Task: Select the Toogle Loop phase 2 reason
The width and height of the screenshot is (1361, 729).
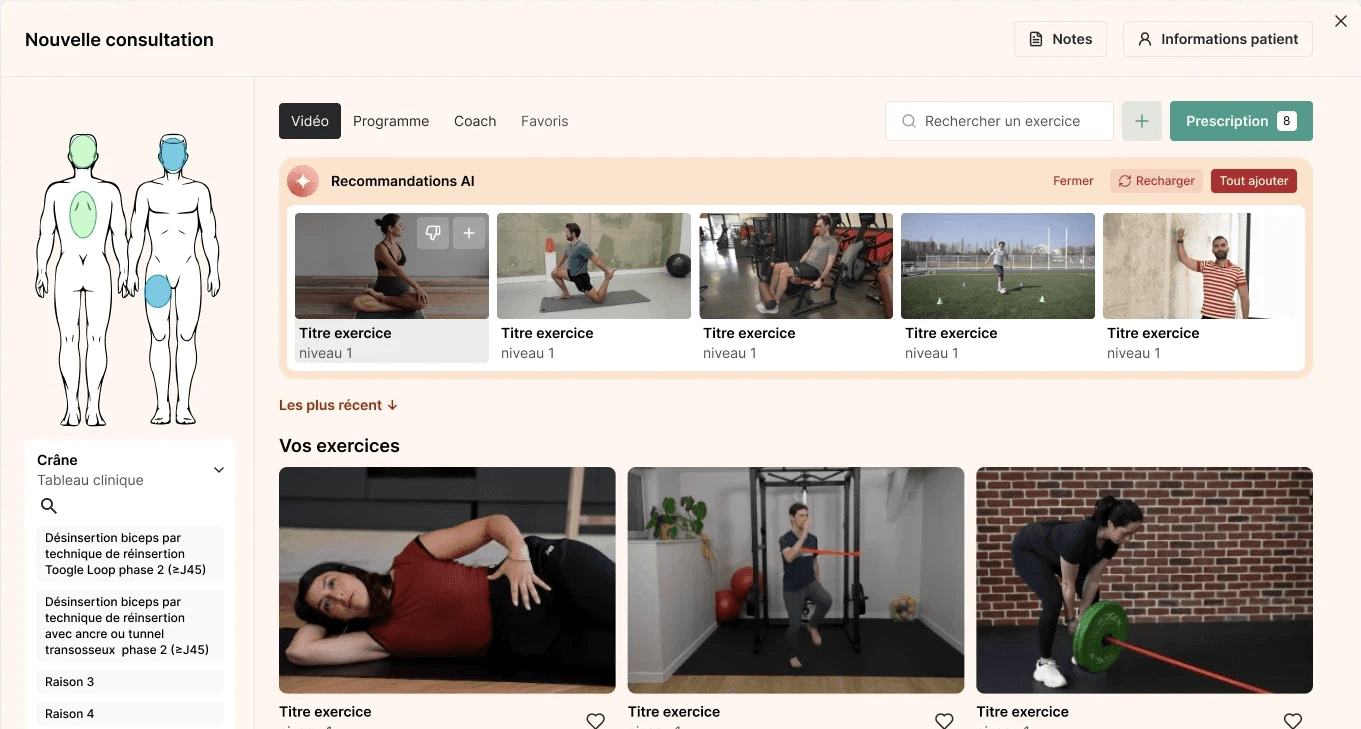Action: tap(130, 554)
